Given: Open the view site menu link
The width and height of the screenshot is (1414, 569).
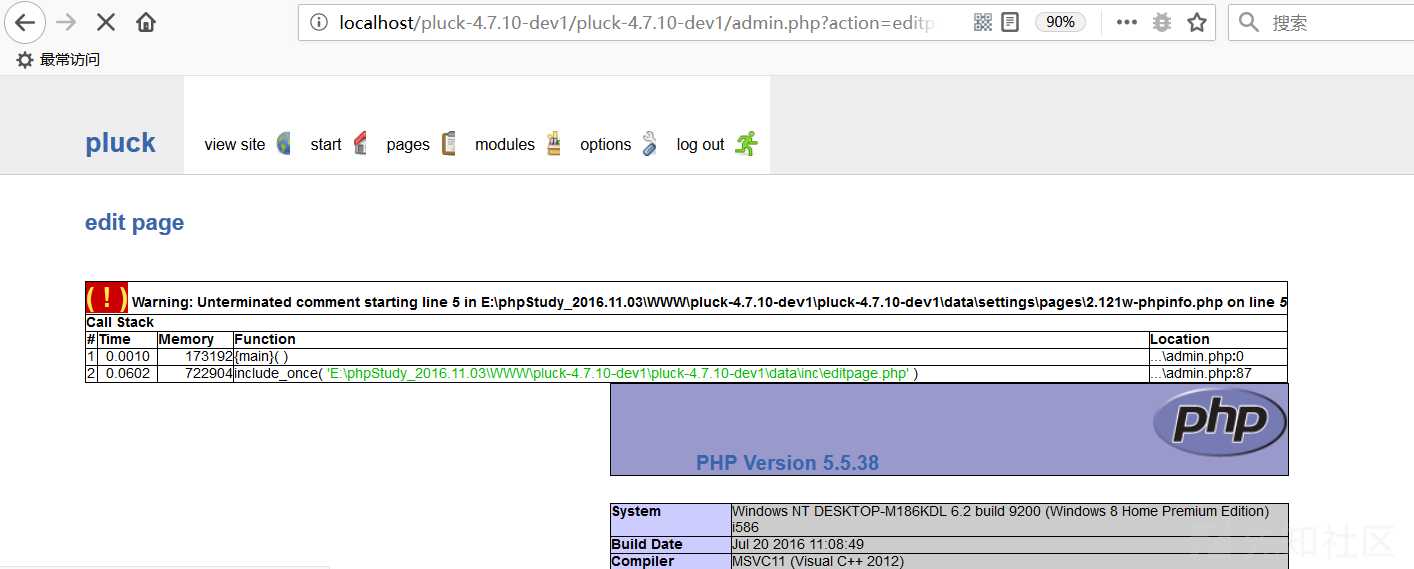Looking at the screenshot, I should click(235, 144).
